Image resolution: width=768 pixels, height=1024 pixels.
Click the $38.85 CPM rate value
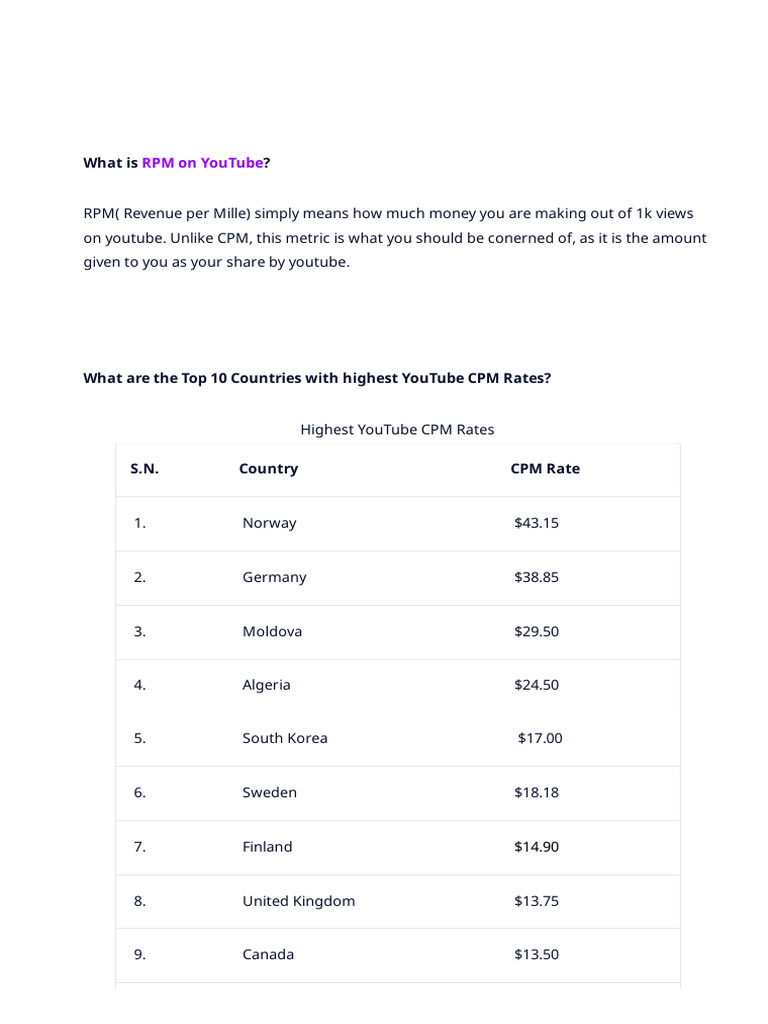536,577
